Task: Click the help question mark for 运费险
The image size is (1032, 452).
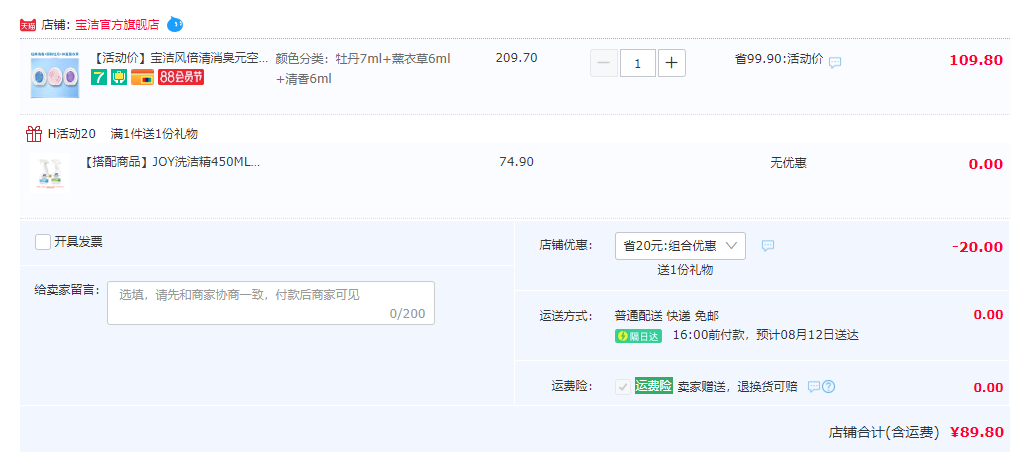Action: pos(829,386)
